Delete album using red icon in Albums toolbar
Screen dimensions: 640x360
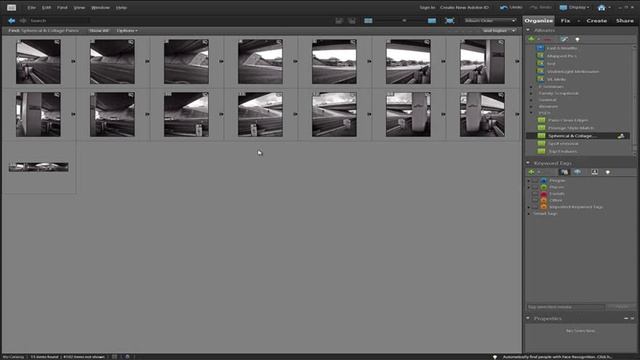point(548,39)
